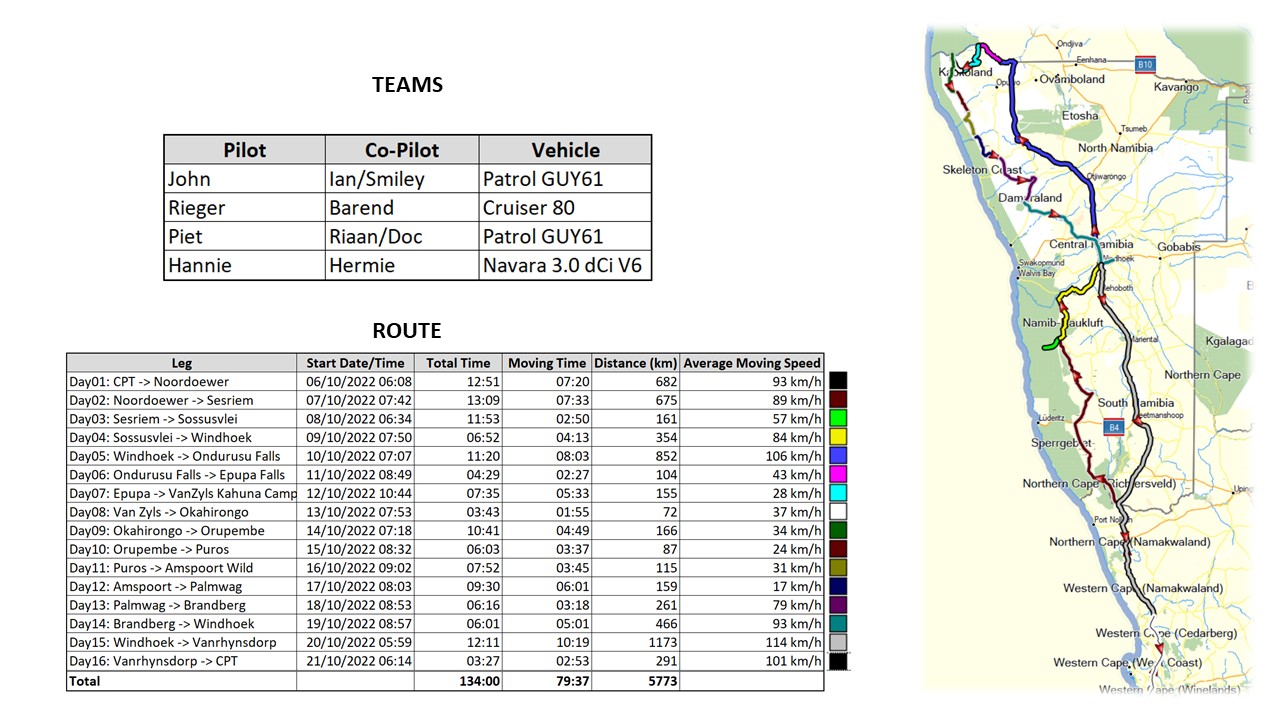This screenshot has width=1280, height=720.
Task: Select vehicle cell 'Cruiser 80'
Action: (x=565, y=208)
